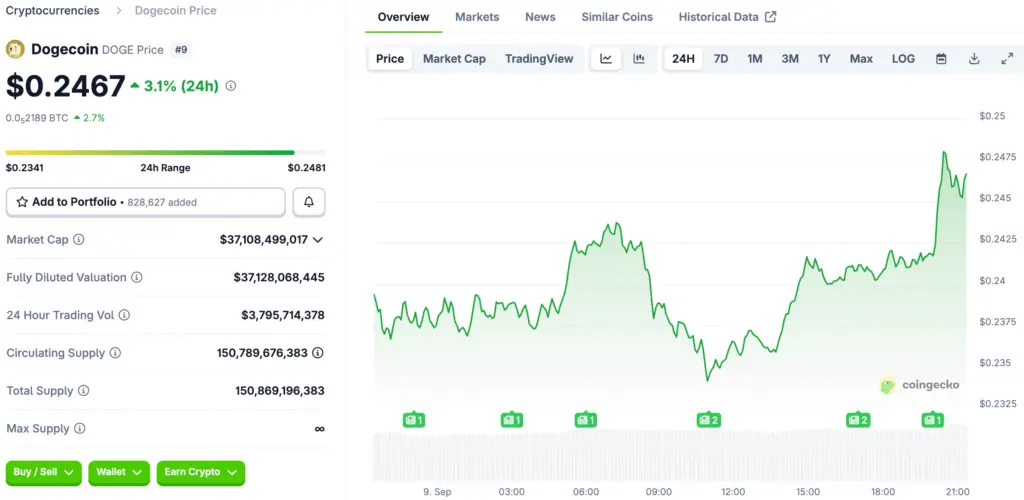Select the TradingView chart toggle
The image size is (1024, 500).
[x=539, y=59]
